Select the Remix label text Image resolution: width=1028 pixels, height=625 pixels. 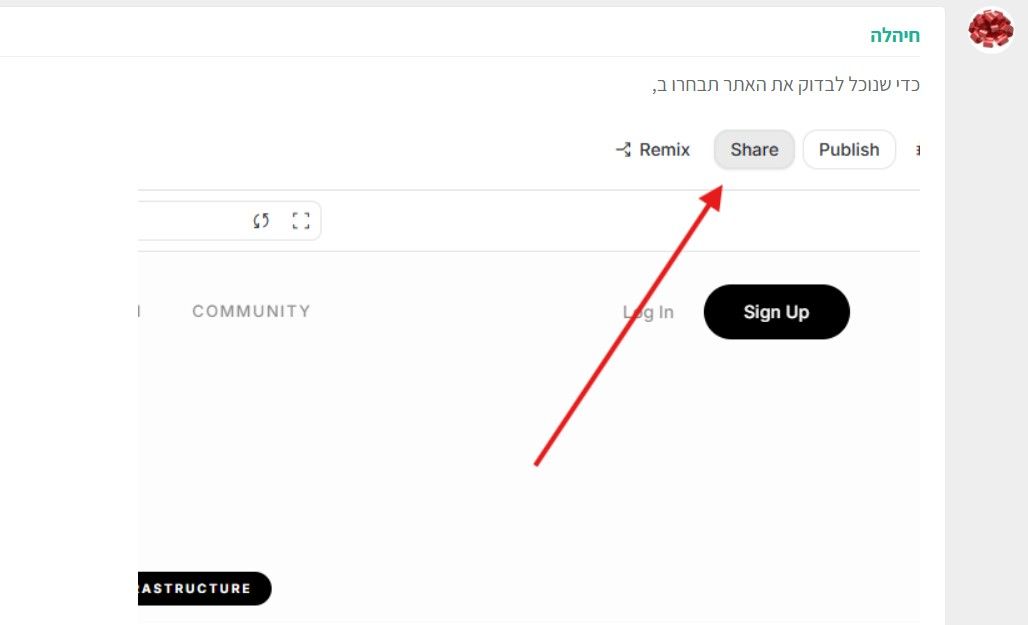click(x=664, y=150)
